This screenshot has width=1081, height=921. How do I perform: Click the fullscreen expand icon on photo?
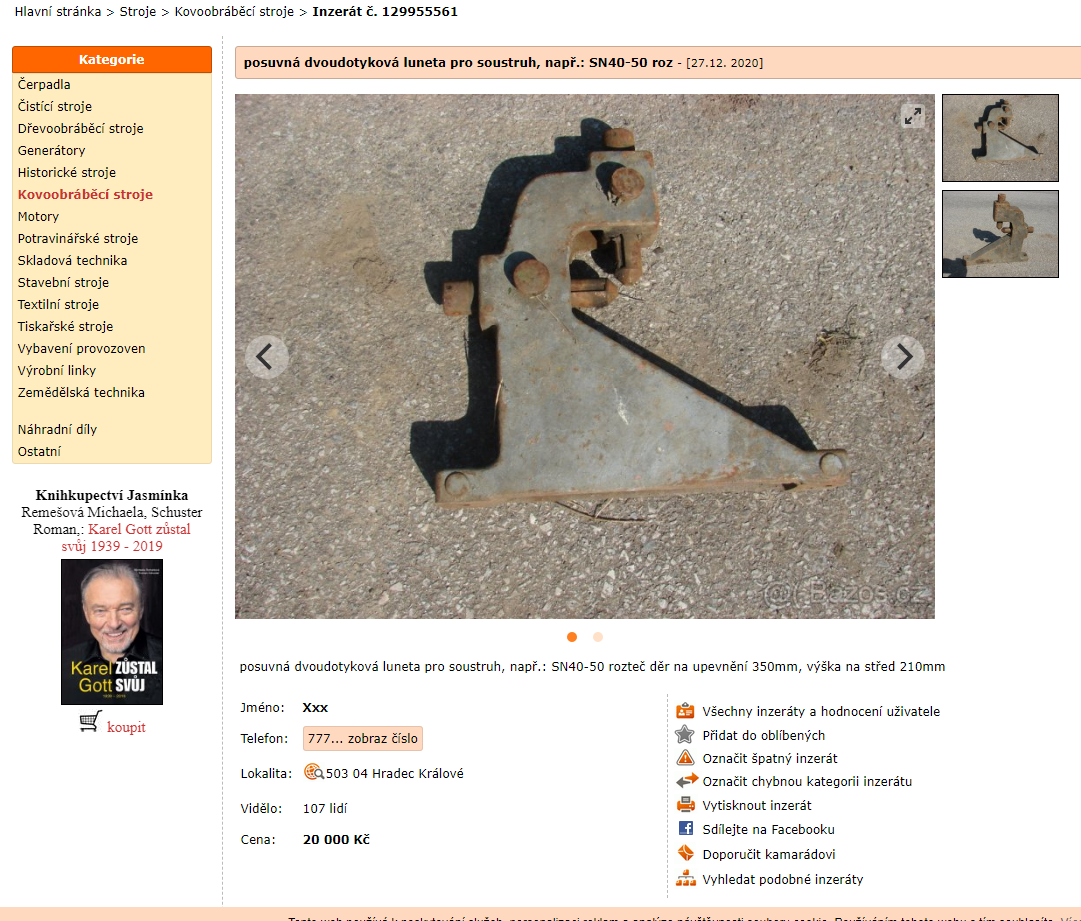[x=912, y=116]
